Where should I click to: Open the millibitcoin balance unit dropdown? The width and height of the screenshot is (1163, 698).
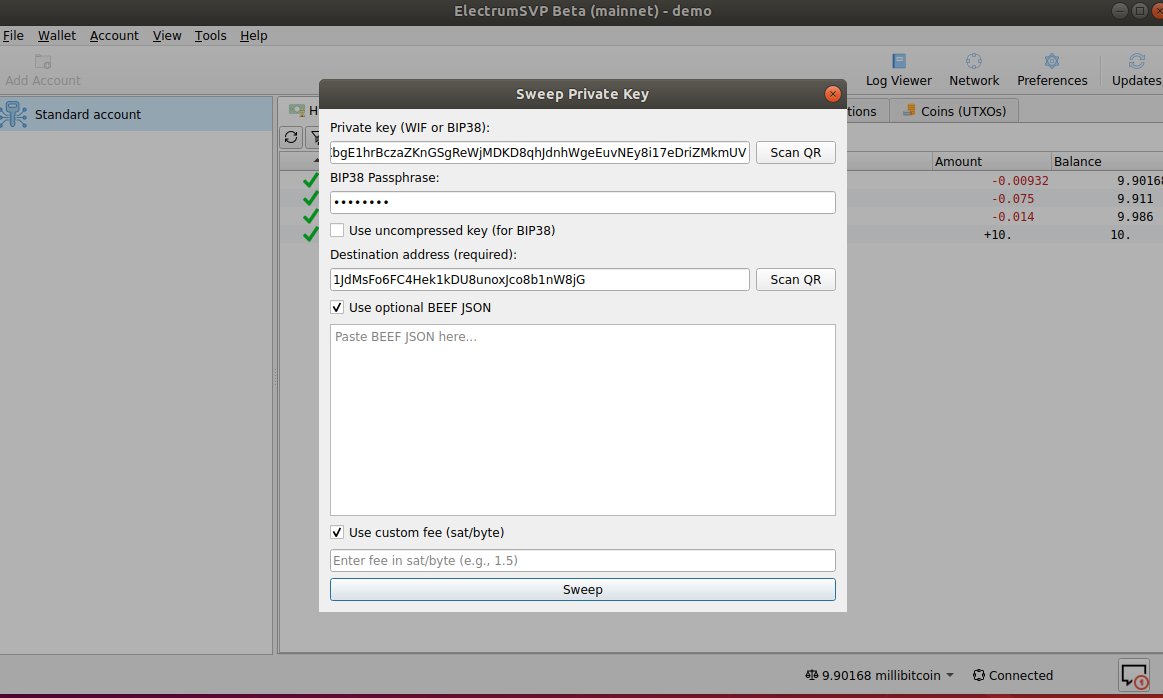pos(880,675)
